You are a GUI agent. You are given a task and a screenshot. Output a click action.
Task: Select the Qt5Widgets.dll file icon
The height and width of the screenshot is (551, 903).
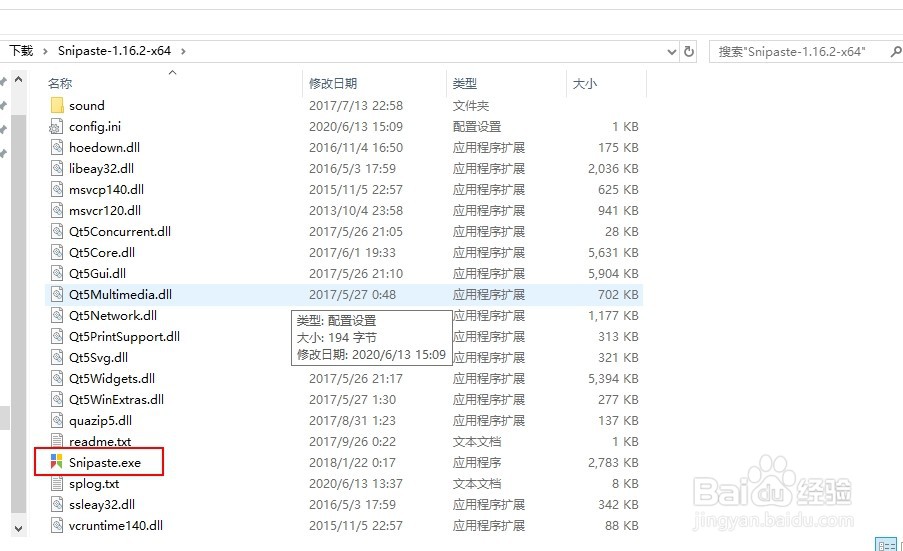[x=56, y=379]
